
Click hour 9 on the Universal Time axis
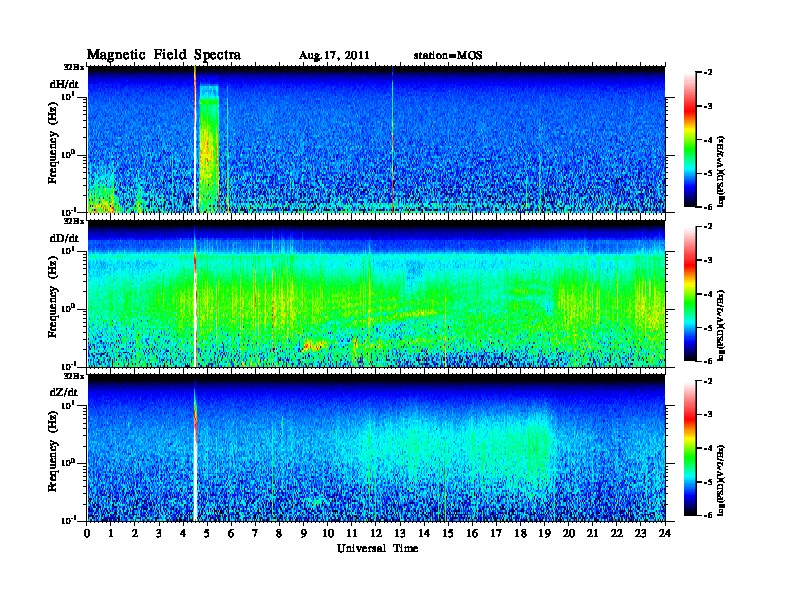pos(304,533)
